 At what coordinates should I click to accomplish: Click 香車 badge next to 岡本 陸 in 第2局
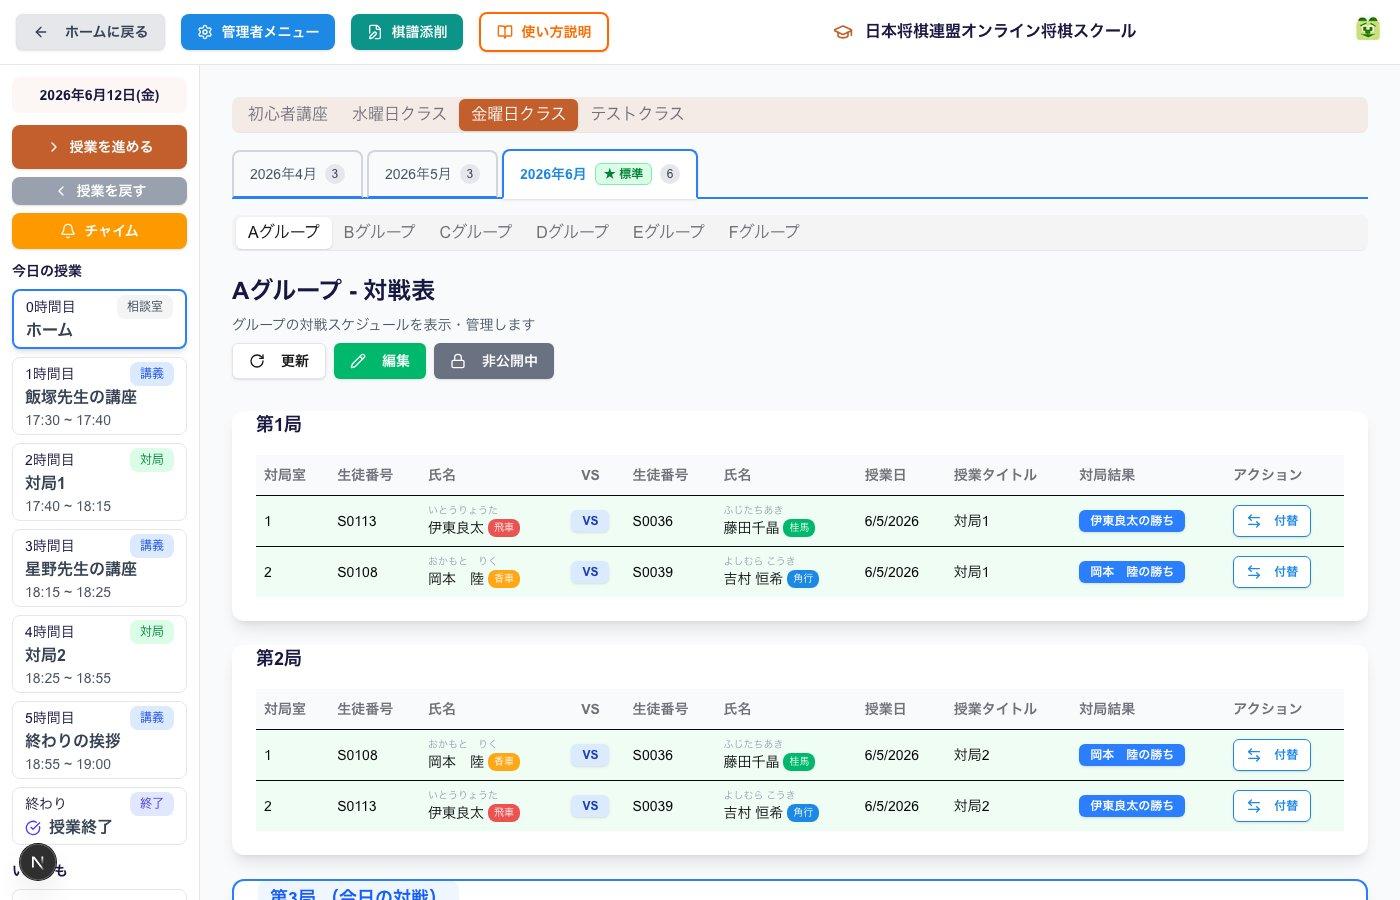coord(504,762)
